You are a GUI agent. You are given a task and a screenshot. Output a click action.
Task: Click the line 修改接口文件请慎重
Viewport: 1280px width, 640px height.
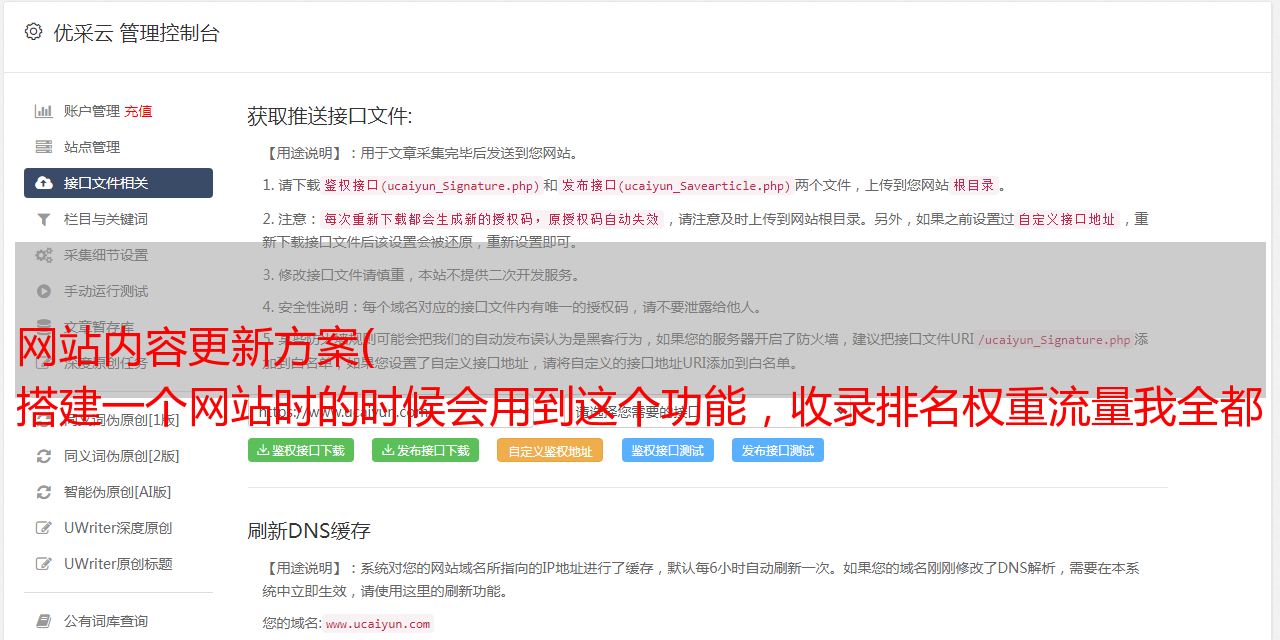422,275
